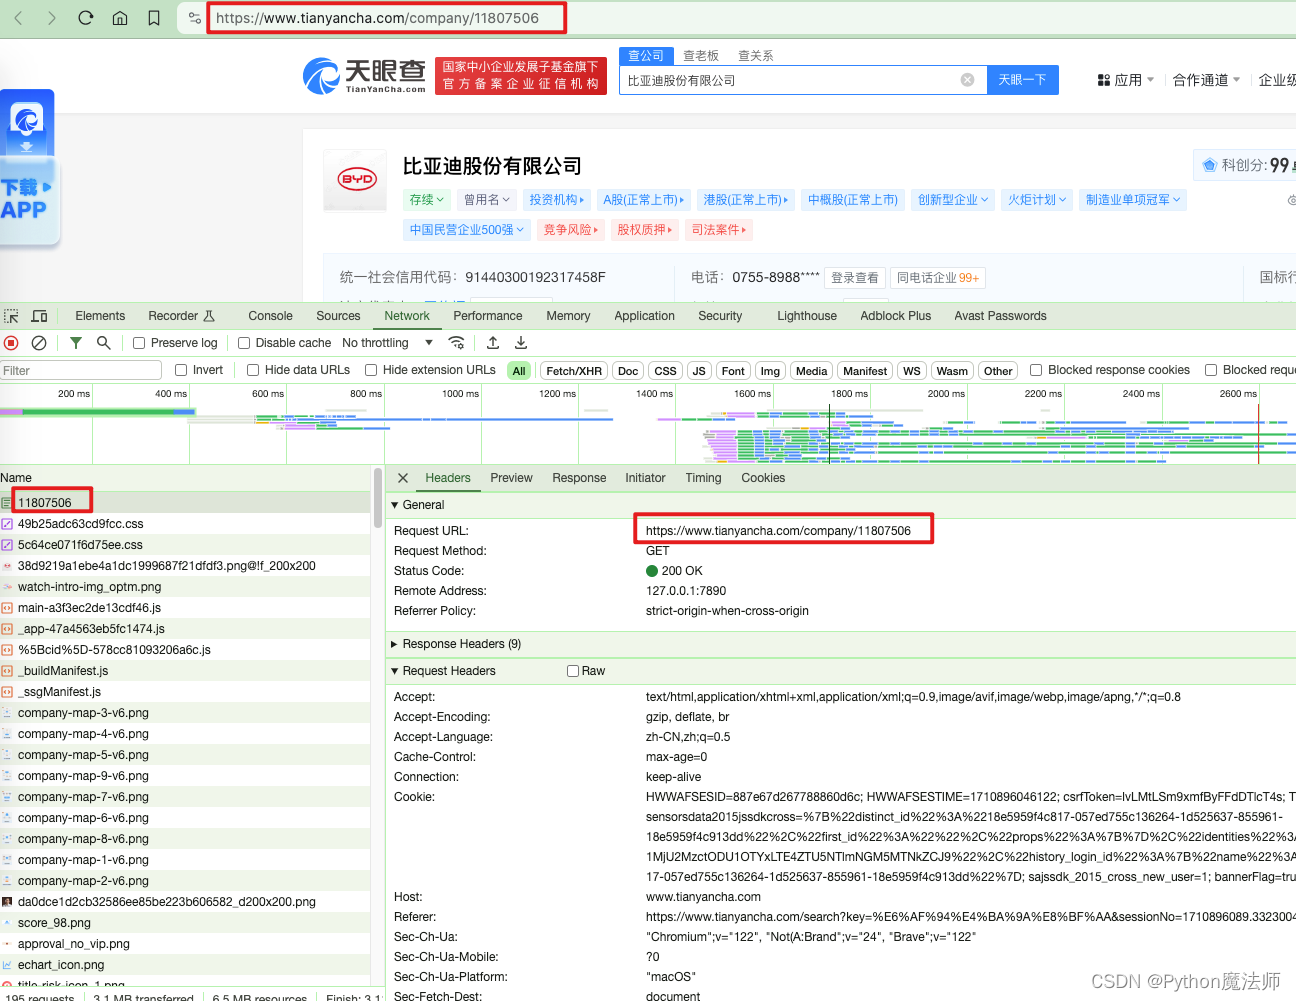Clear the company search box with X icon
The image size is (1296, 1001).
coord(967,80)
